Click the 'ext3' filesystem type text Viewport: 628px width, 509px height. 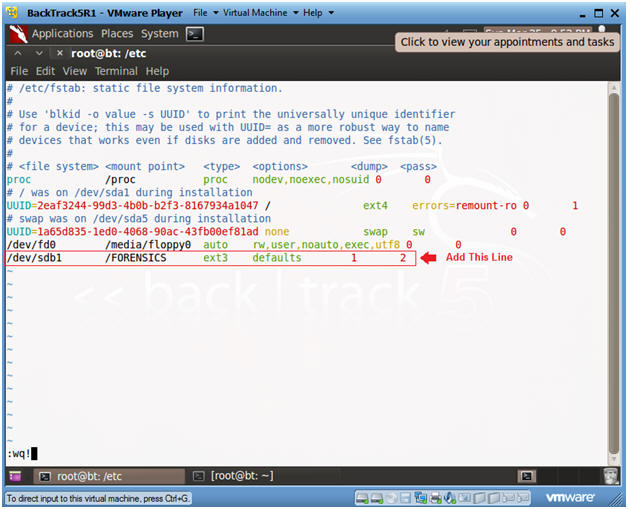215,258
